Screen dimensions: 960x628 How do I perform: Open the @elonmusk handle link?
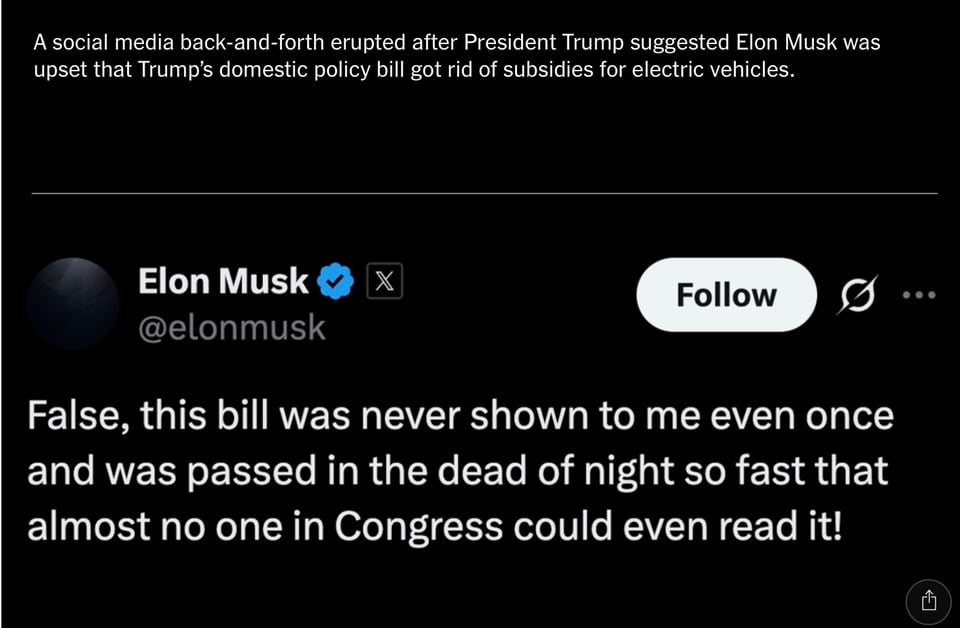pos(231,327)
